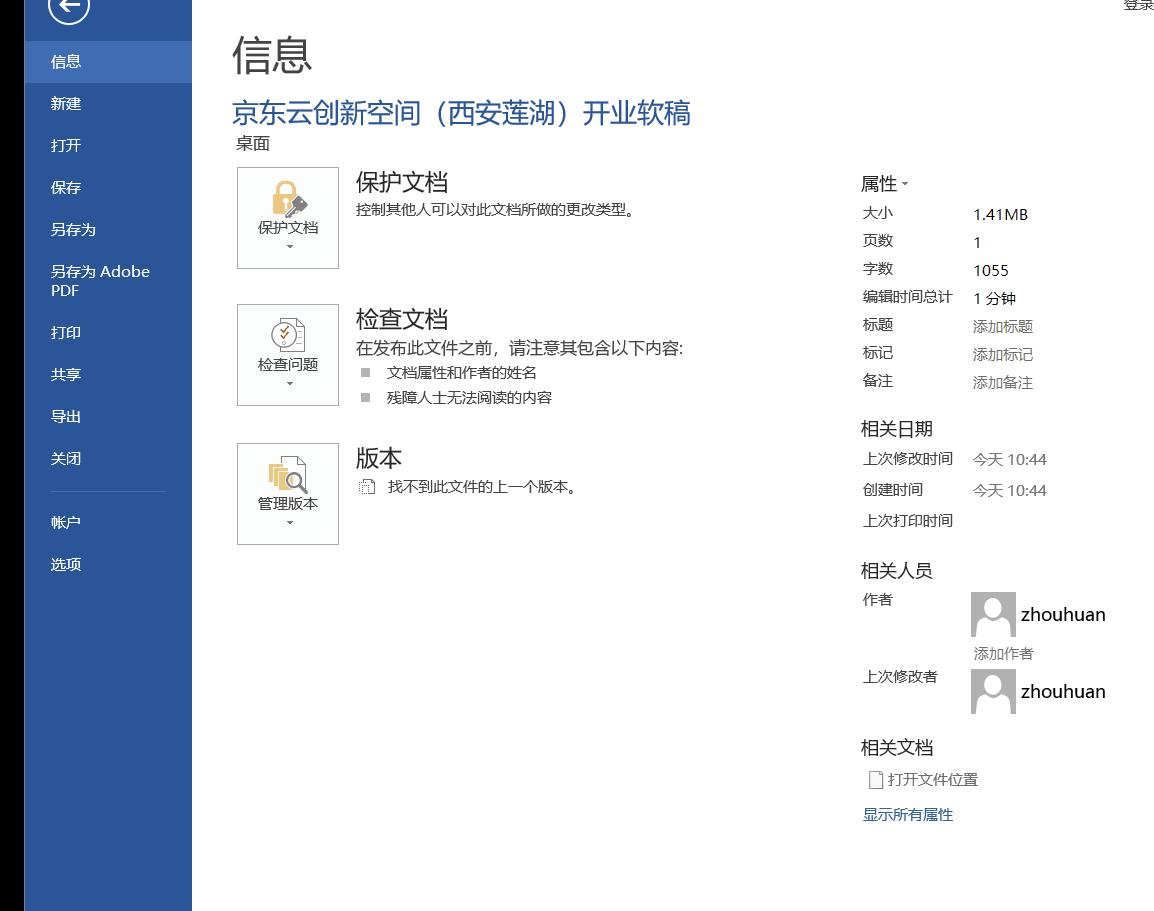Viewport: 1154px width, 911px height.
Task: Select 打印 in the left menu
Action: click(x=108, y=333)
